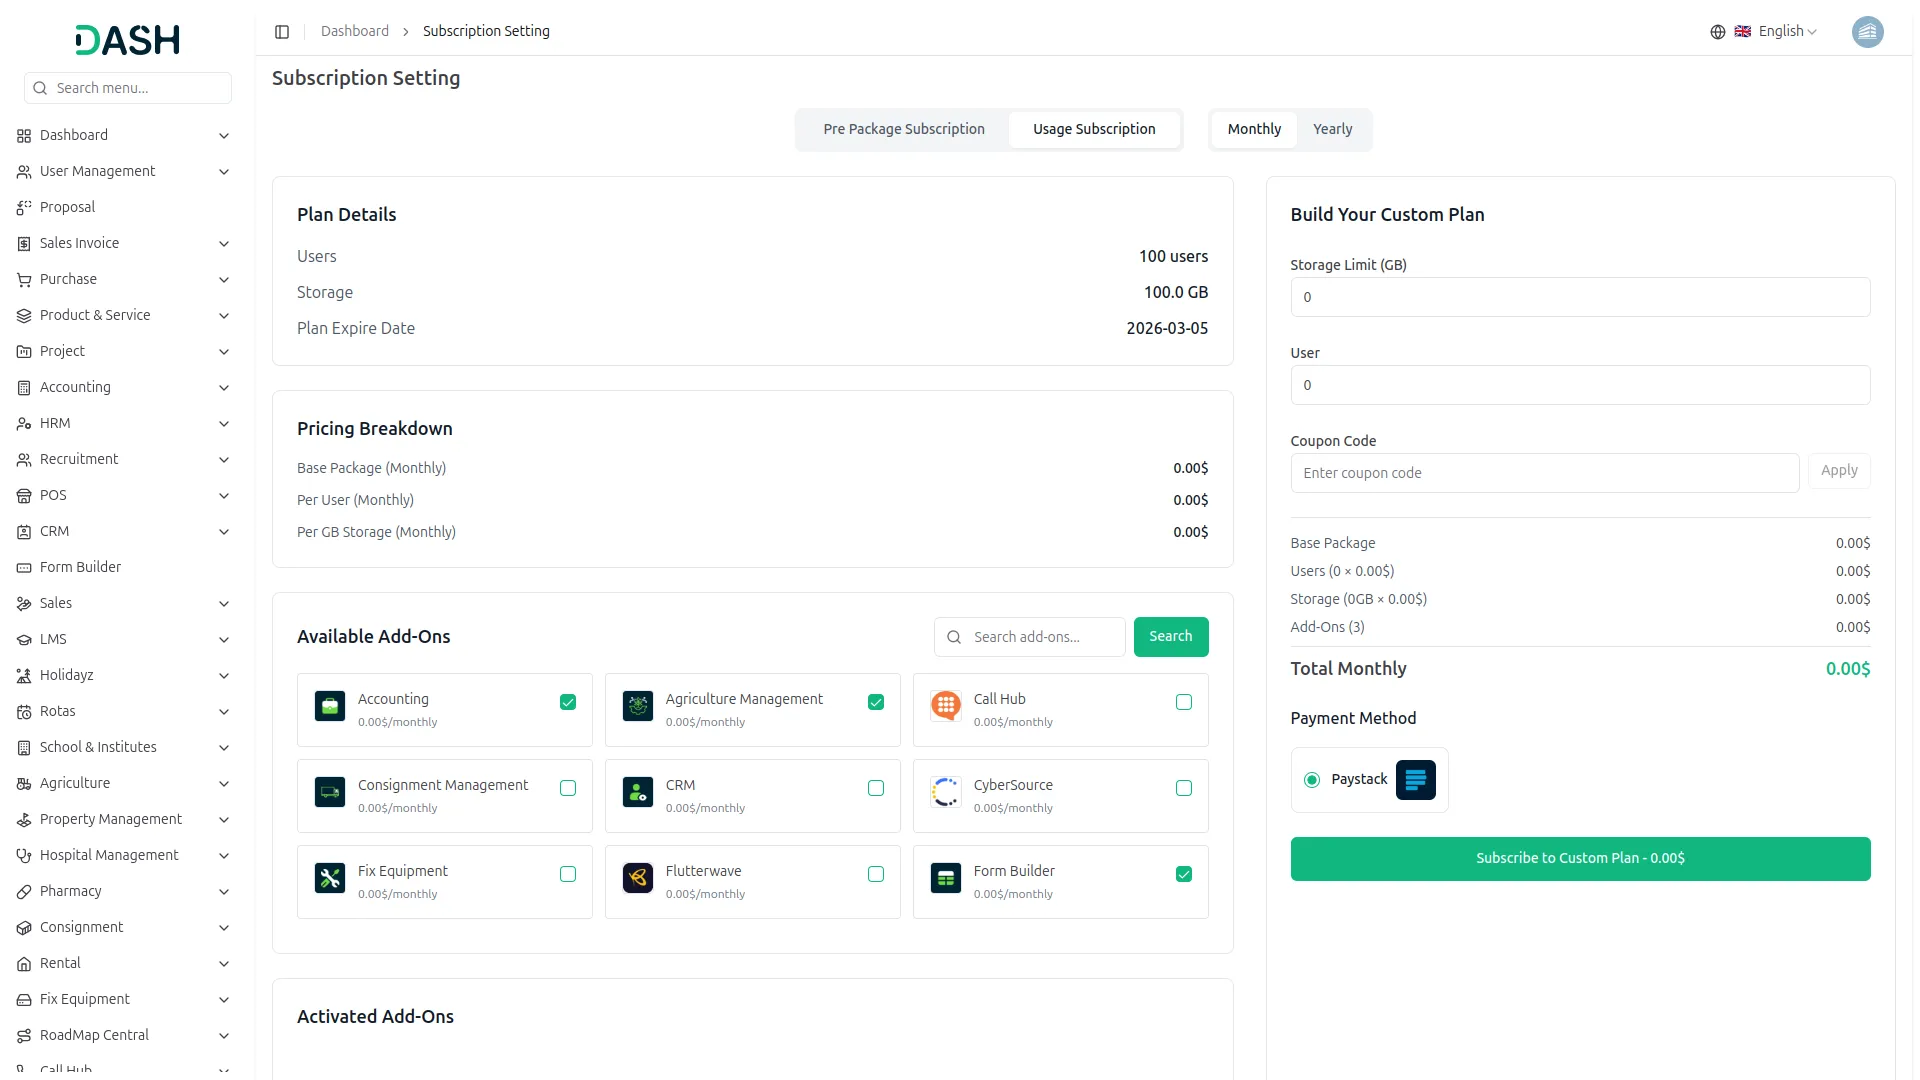Toggle the sidebar collapse icon

click(x=282, y=32)
